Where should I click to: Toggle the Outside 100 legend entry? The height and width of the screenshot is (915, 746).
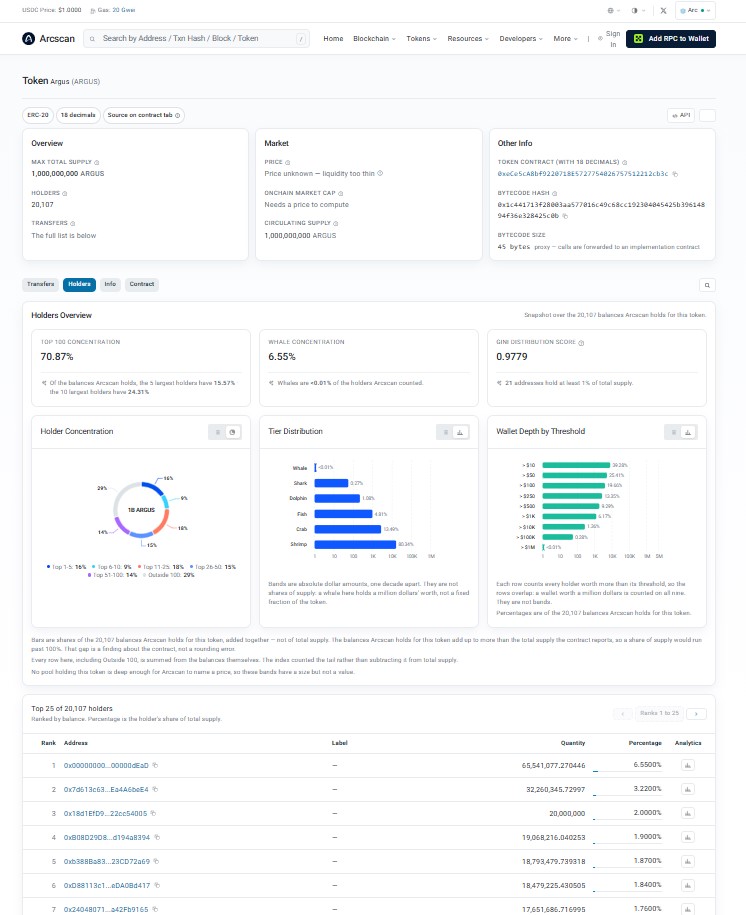pyautogui.click(x=169, y=575)
